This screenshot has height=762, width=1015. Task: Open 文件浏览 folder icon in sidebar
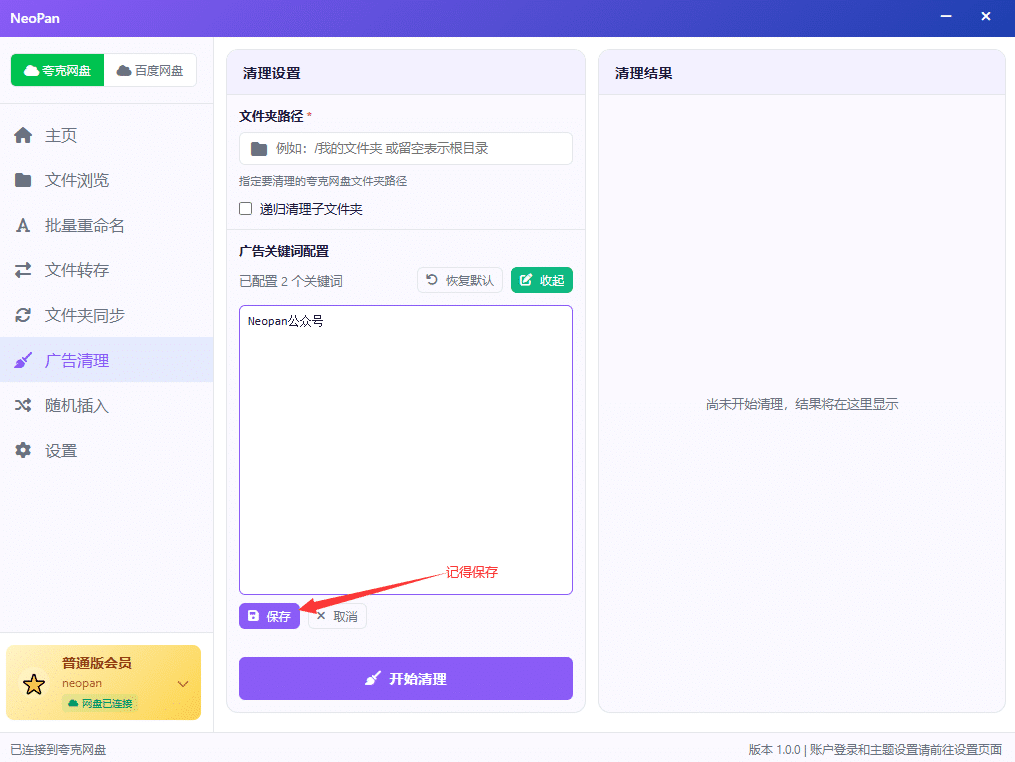(23, 180)
